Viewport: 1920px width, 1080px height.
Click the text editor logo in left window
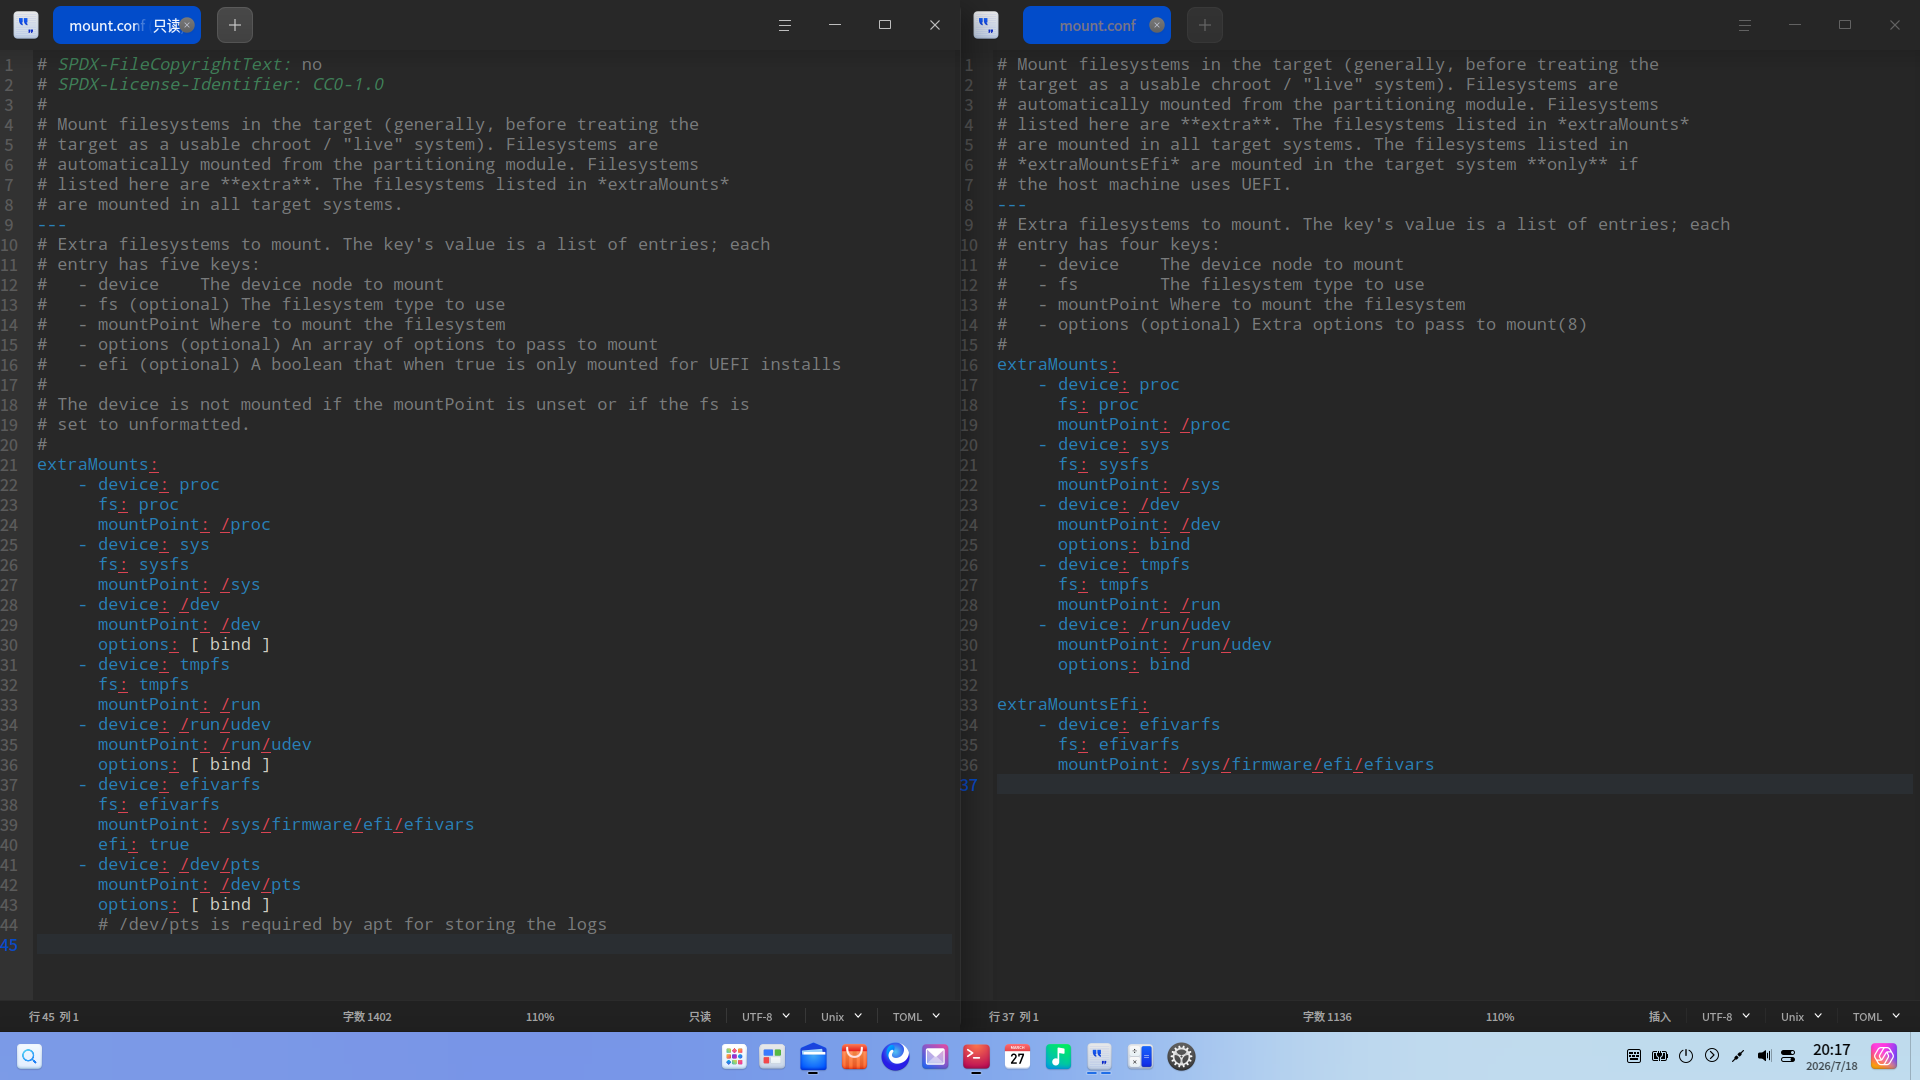coord(26,25)
